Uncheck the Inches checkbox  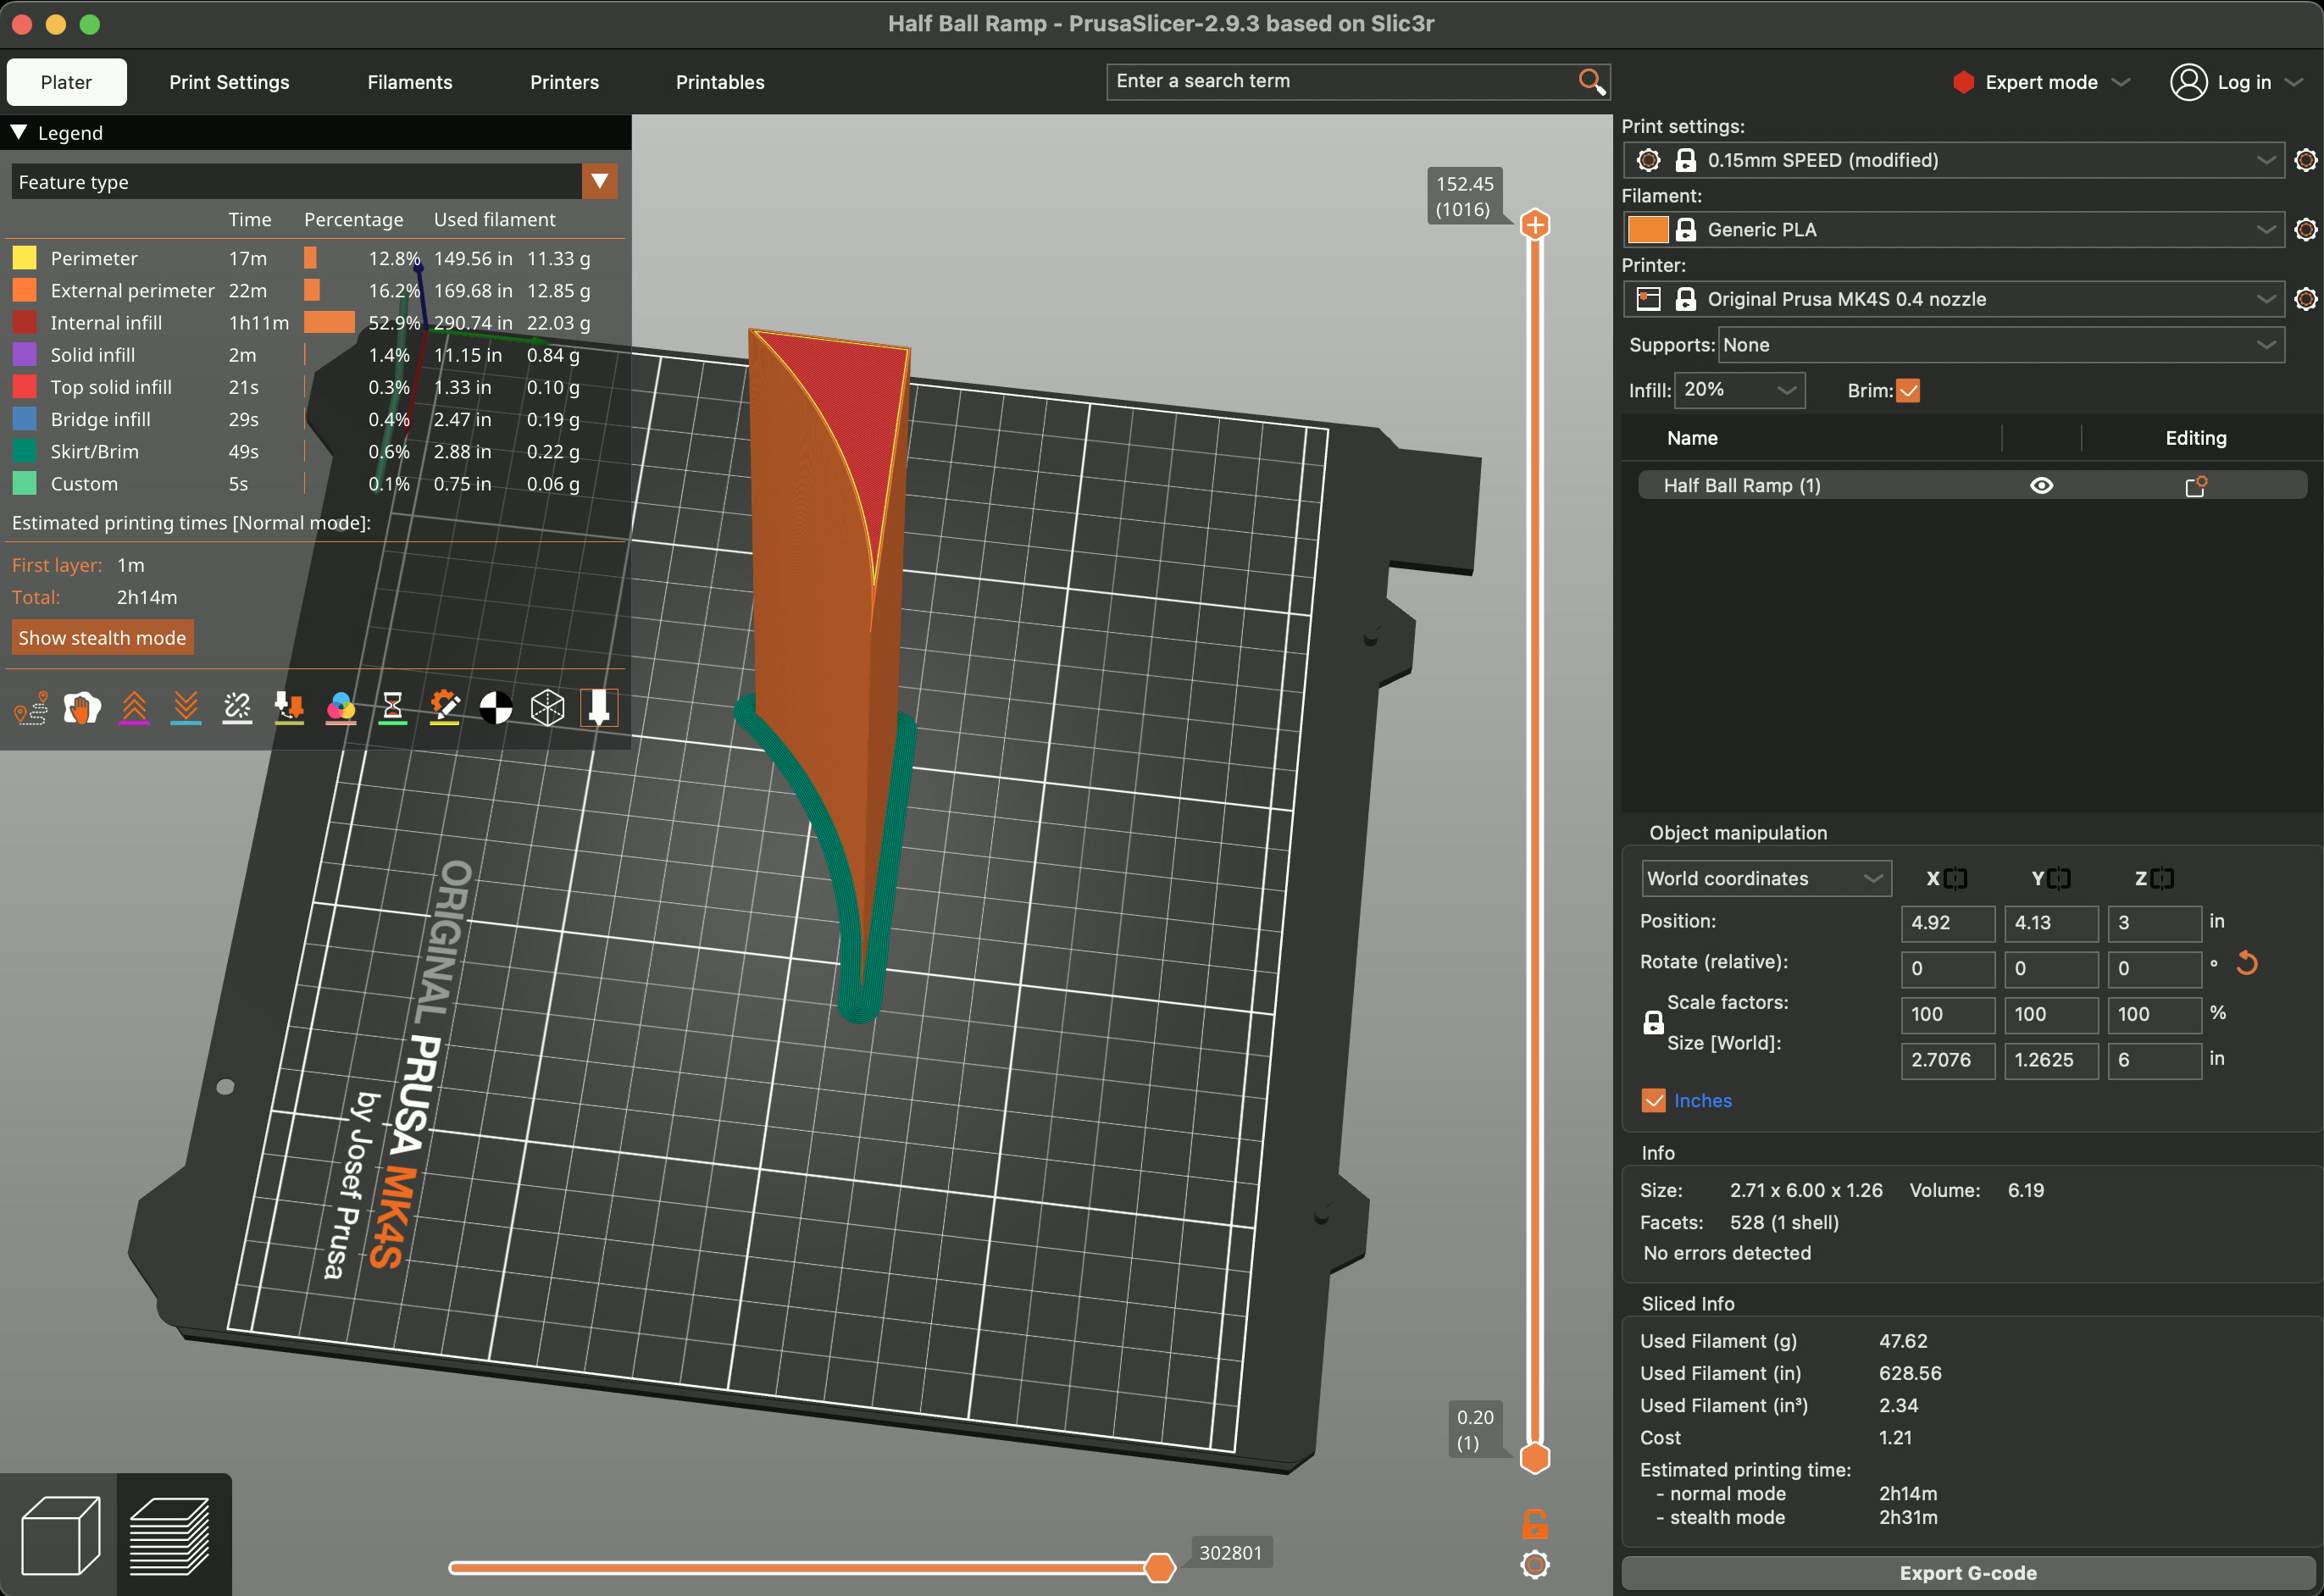coord(1654,1101)
